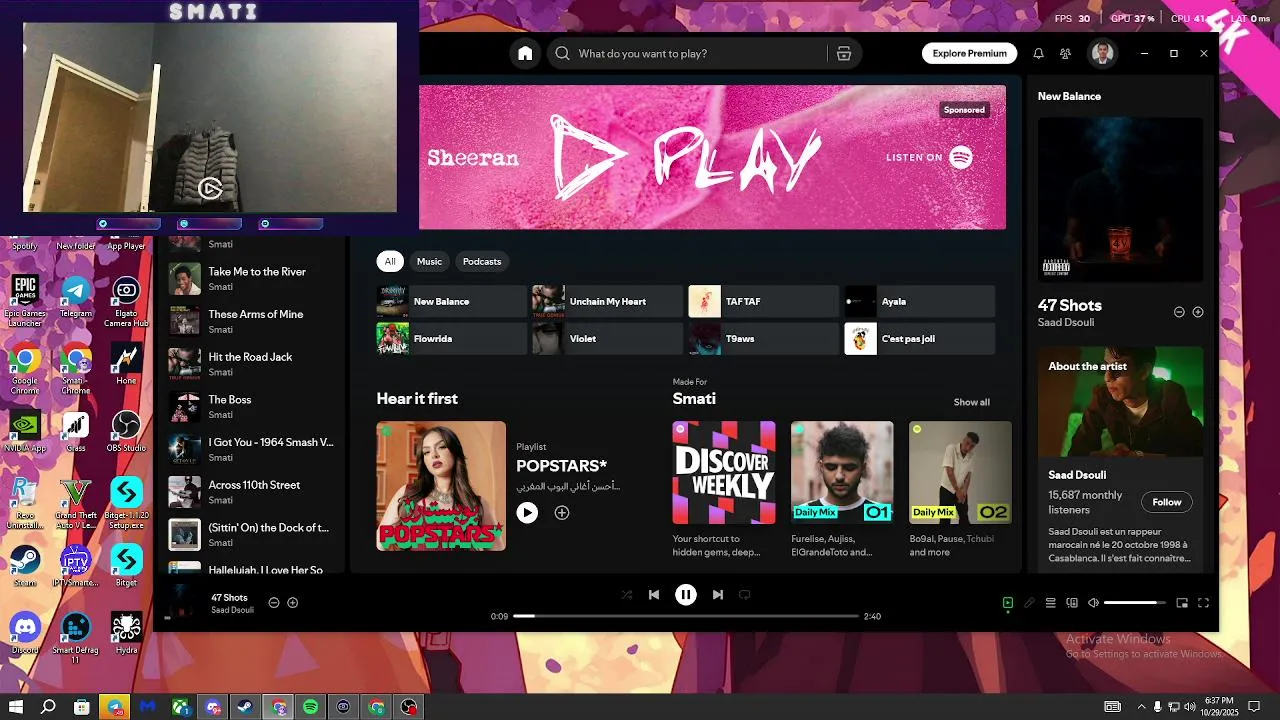This screenshot has width=1280, height=720.
Task: Follow Saad Dsouli
Action: pyautogui.click(x=1166, y=502)
